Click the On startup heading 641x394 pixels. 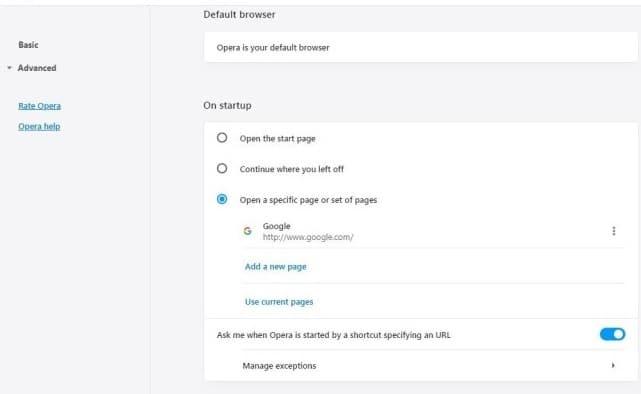pyautogui.click(x=227, y=105)
